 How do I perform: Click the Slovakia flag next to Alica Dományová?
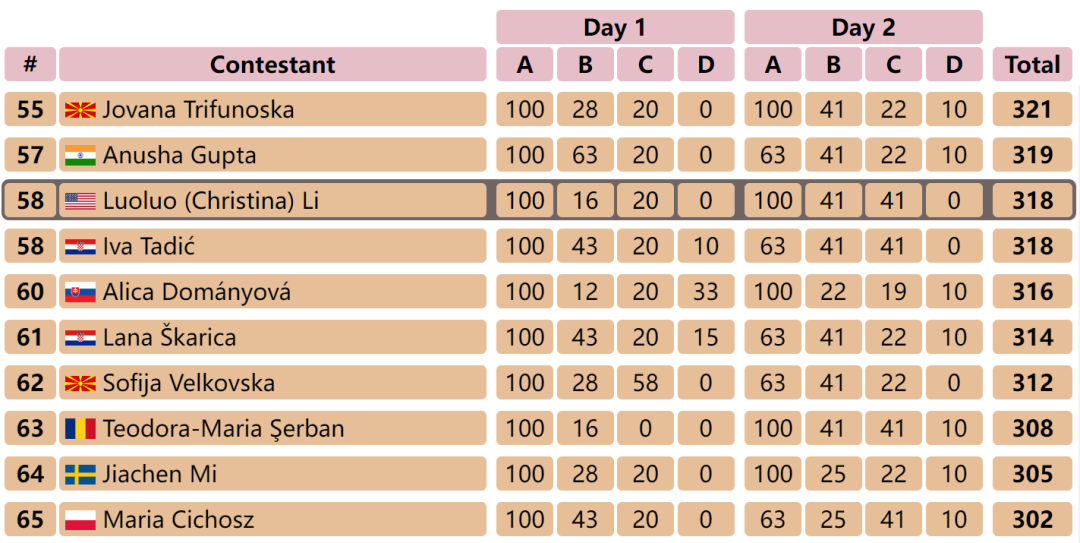click(80, 292)
